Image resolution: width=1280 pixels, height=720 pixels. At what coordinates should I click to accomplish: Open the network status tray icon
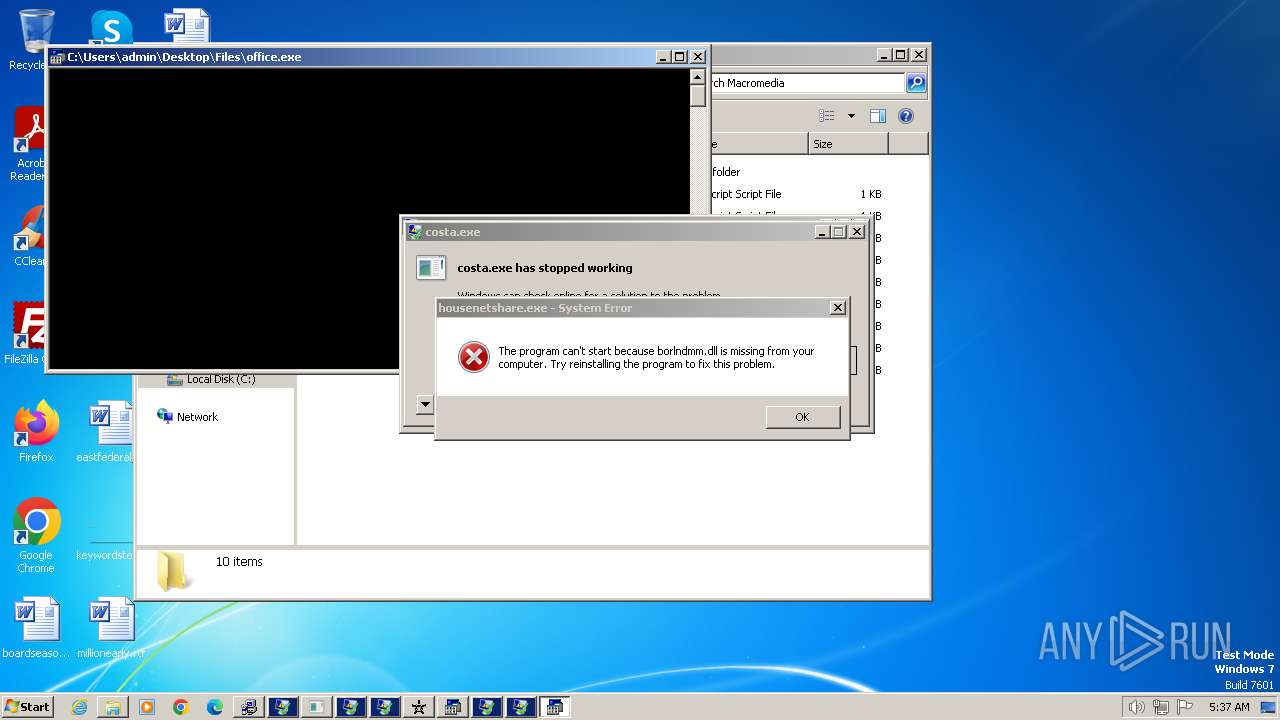1161,707
